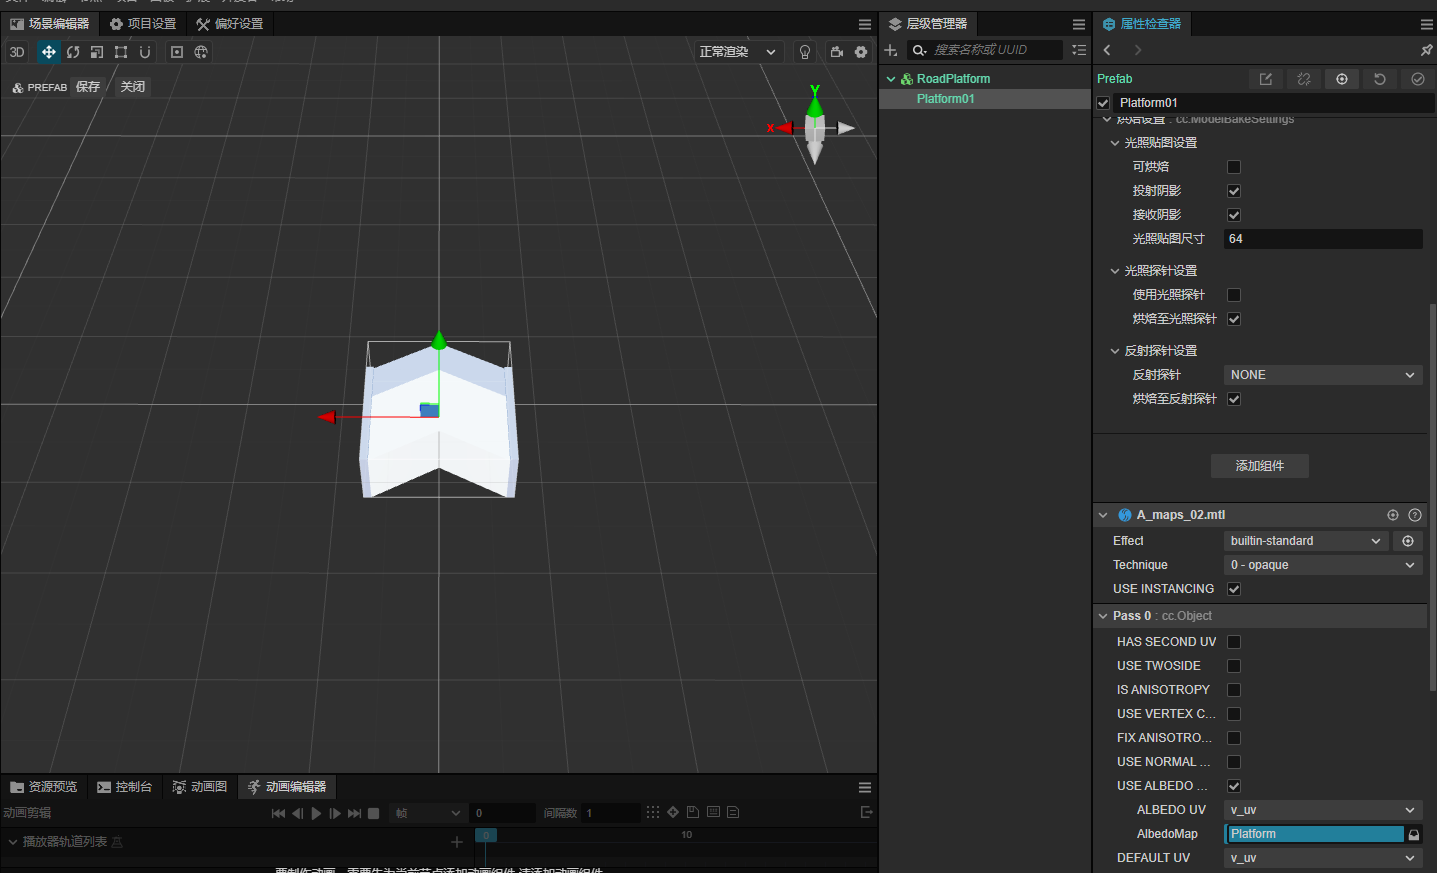Disable the USE INSTANCING checkbox

(x=1234, y=589)
